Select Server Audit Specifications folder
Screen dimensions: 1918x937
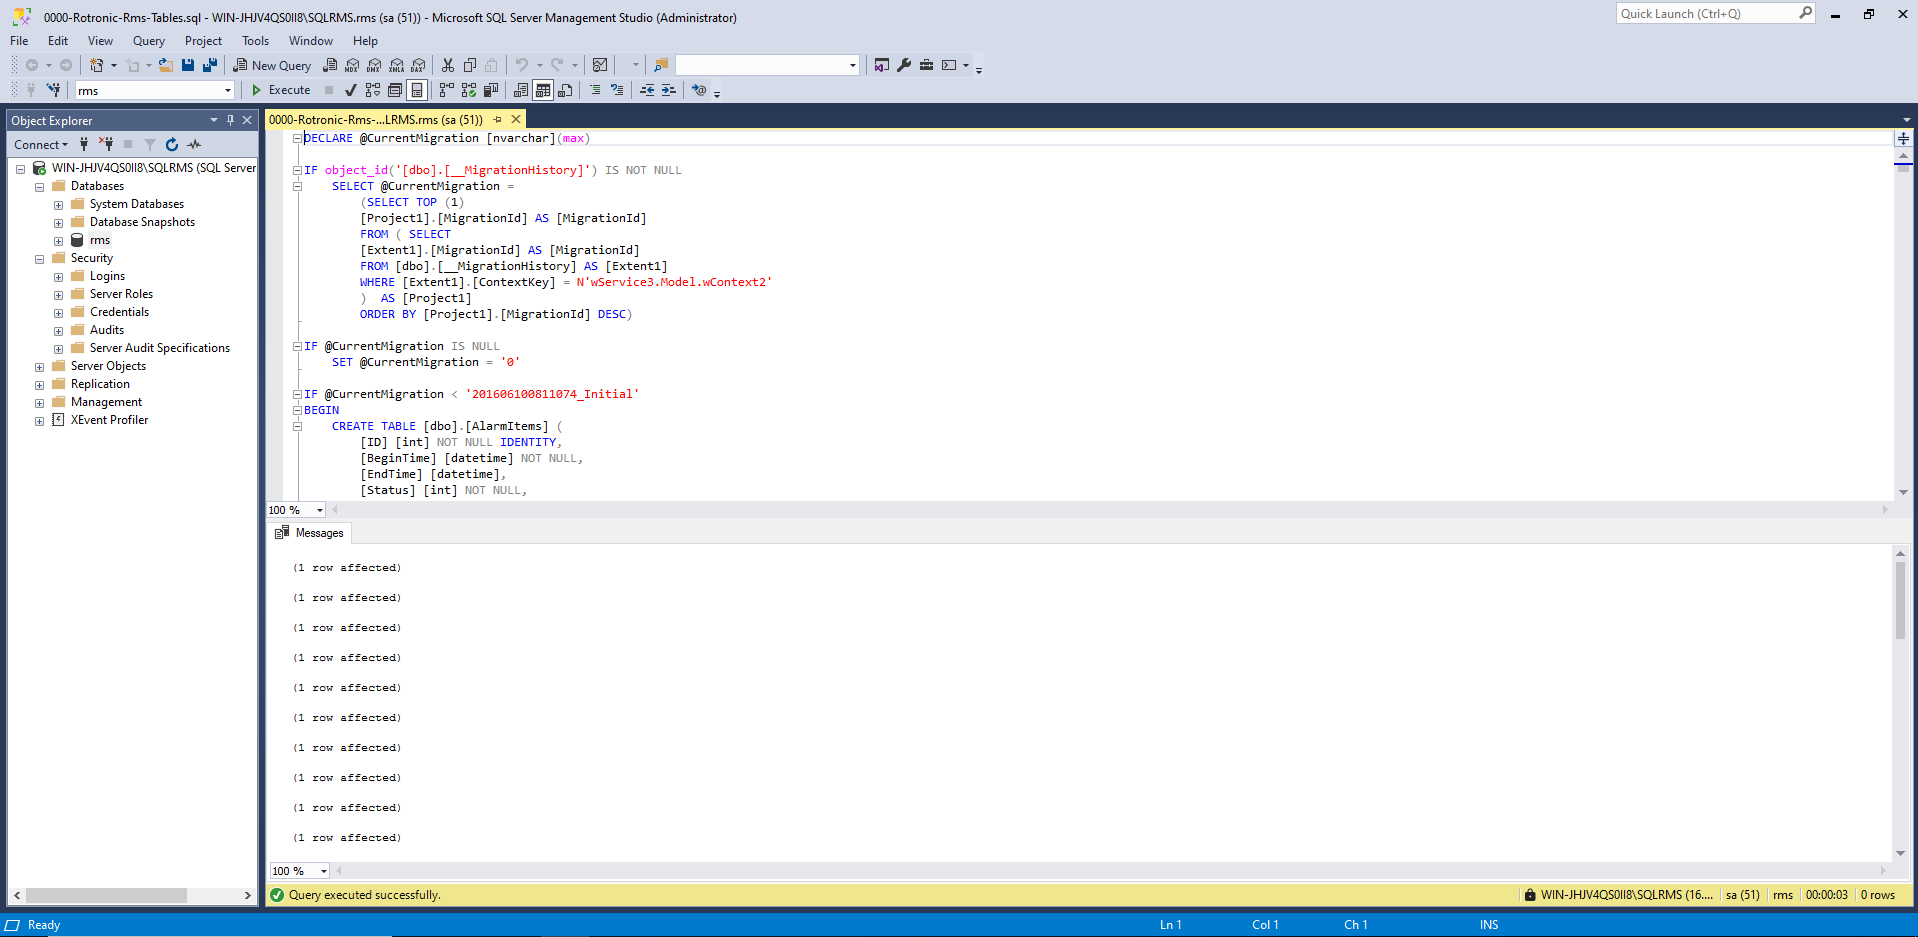pos(160,348)
